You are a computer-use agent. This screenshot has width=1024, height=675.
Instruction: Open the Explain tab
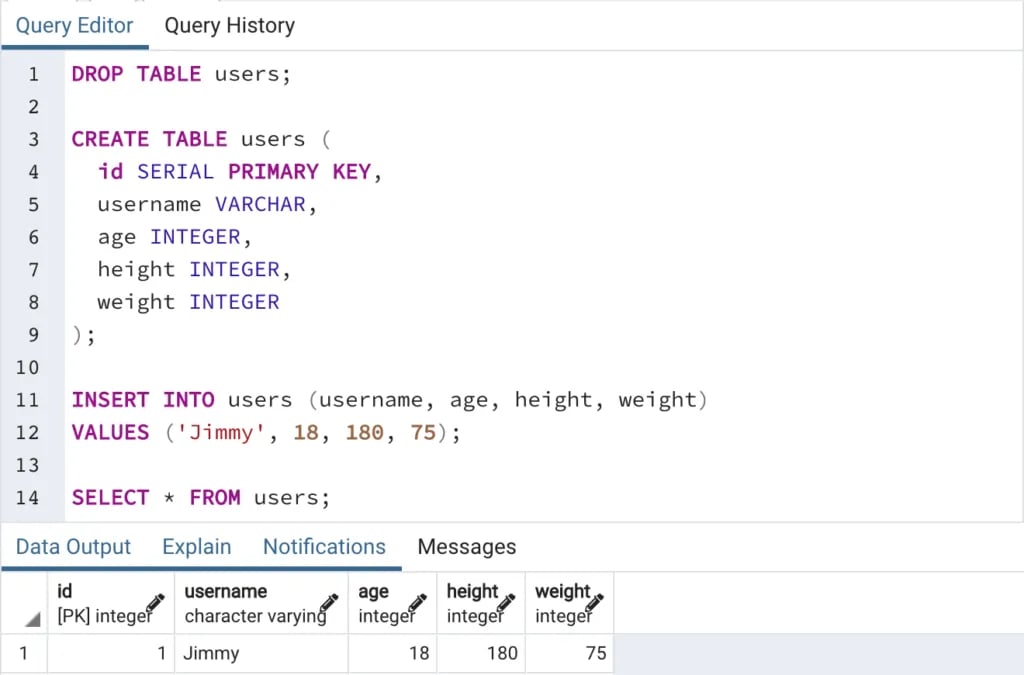click(x=197, y=546)
